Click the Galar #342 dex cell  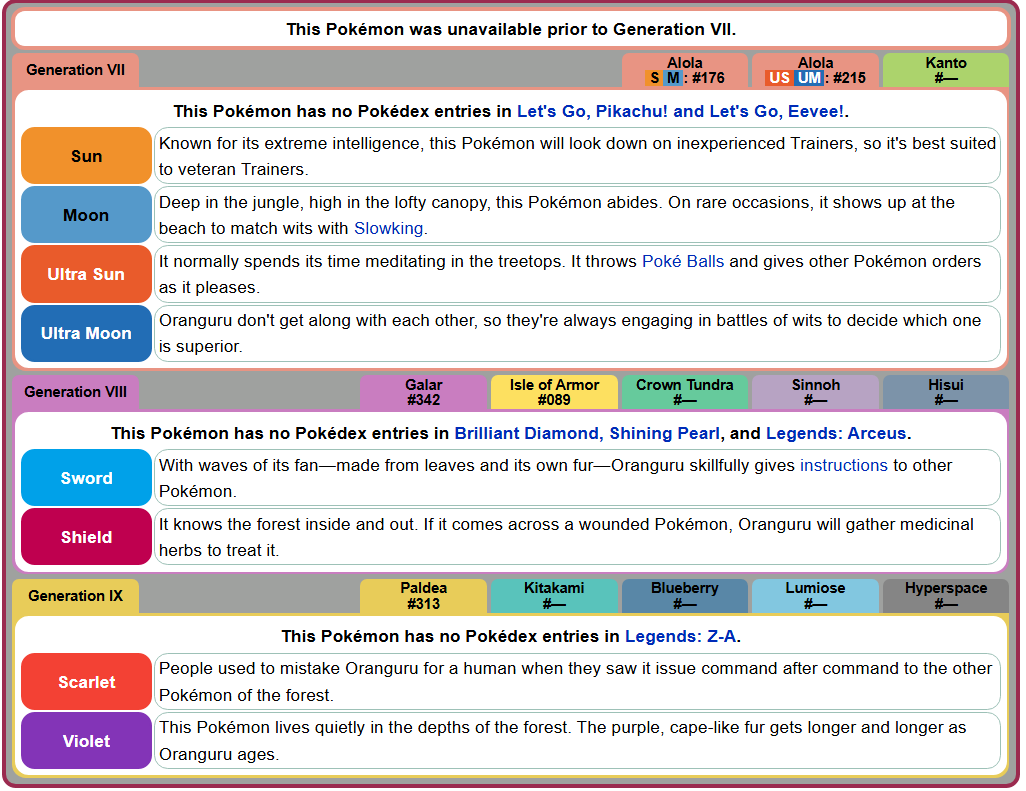click(x=423, y=392)
